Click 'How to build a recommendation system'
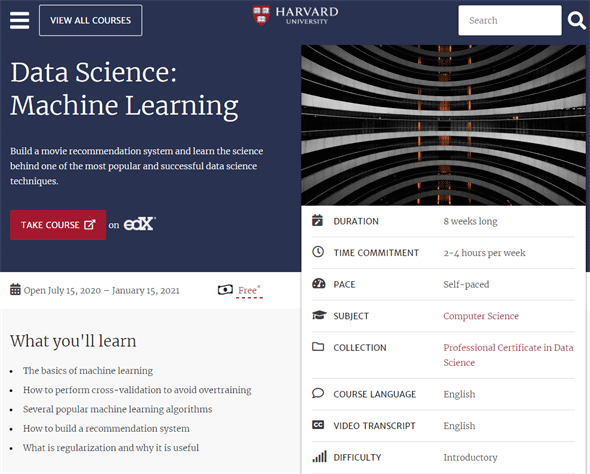590x474 pixels. [x=106, y=428]
